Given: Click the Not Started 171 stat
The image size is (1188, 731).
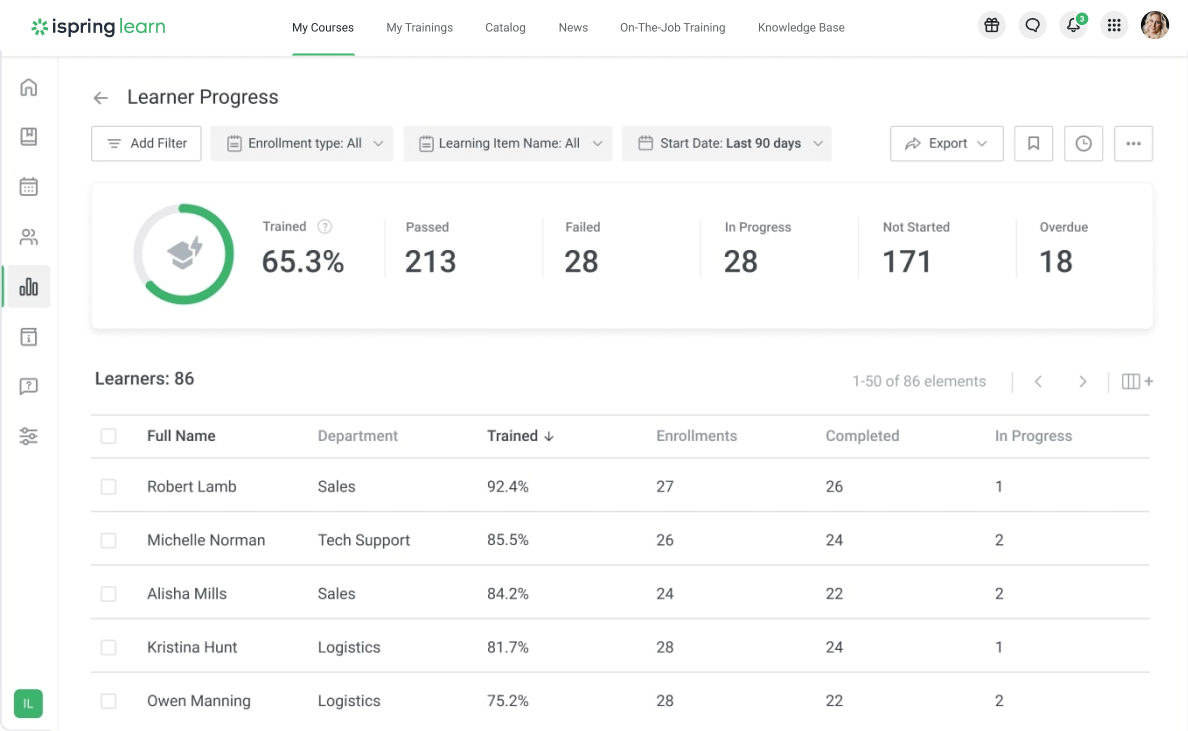Looking at the screenshot, I should point(915,250).
